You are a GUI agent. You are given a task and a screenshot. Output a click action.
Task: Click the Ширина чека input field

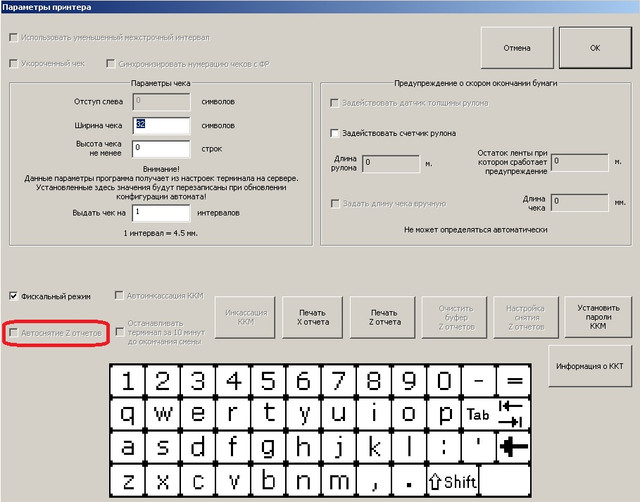tap(161, 125)
